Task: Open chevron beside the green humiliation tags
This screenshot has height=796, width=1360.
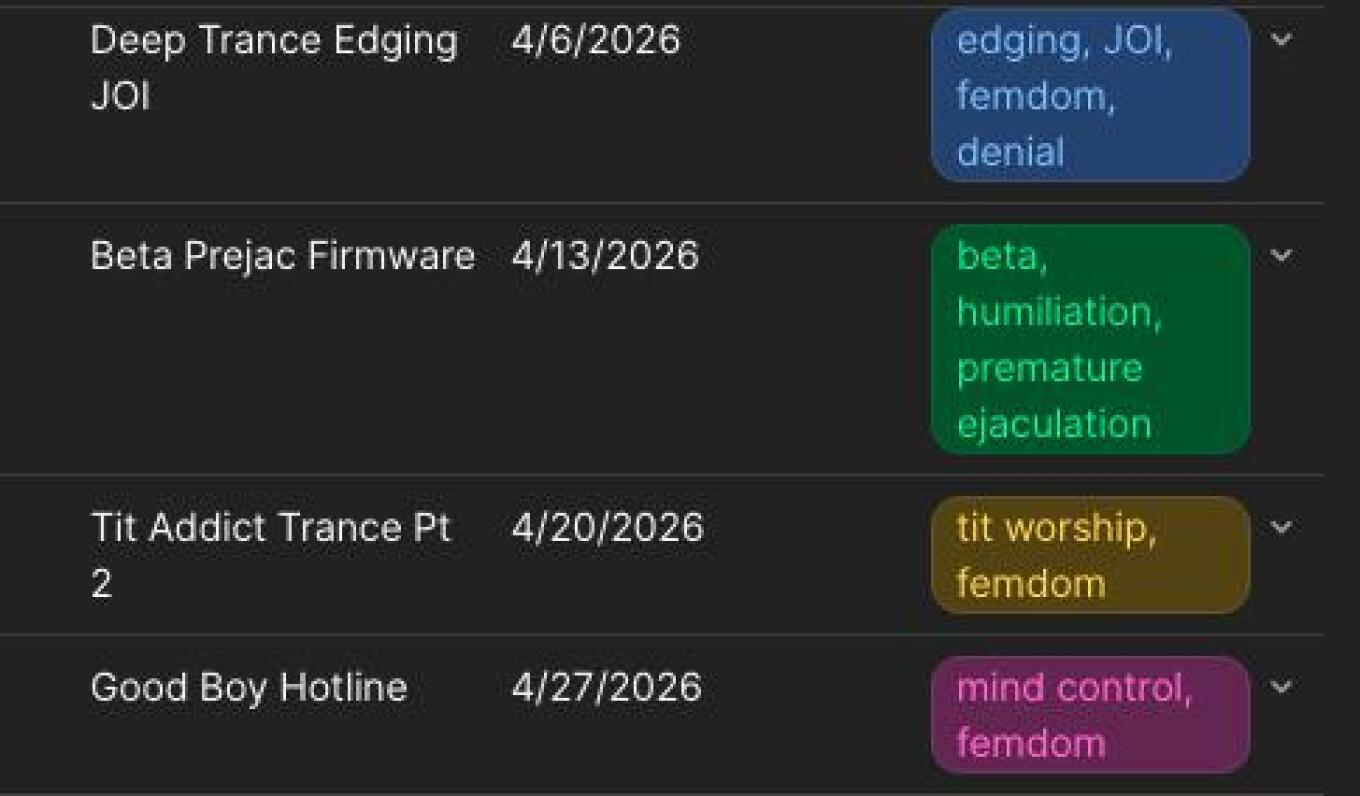Action: pos(1281,255)
